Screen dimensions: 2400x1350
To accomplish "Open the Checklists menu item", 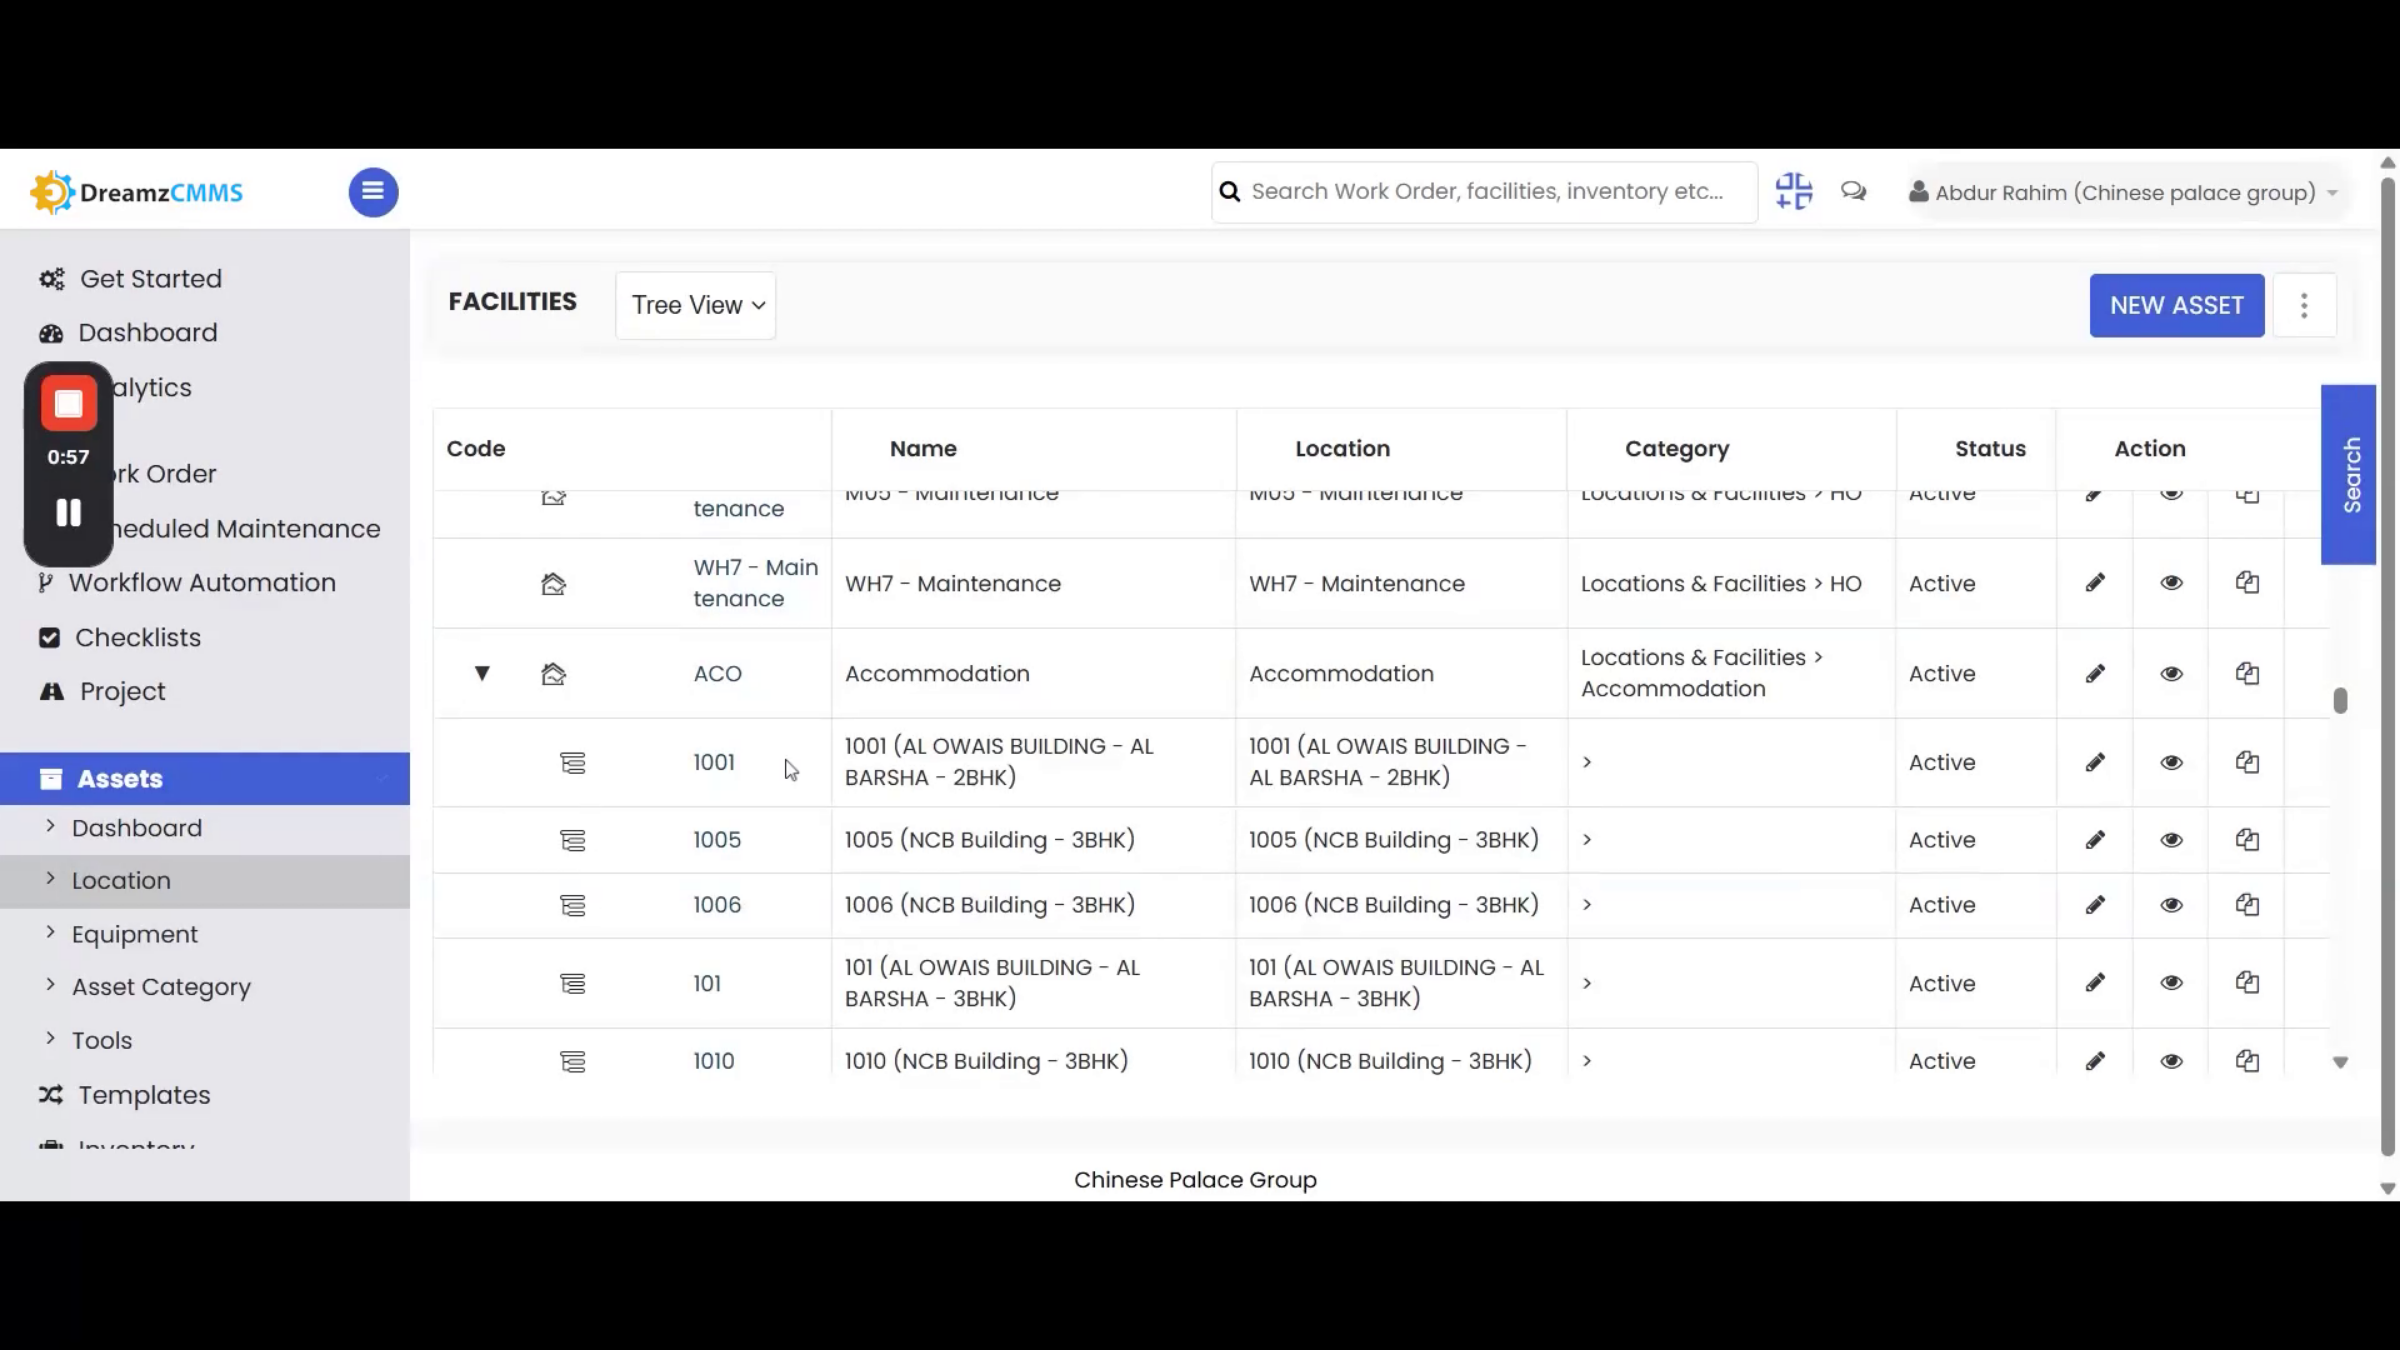I will pyautogui.click(x=120, y=638).
